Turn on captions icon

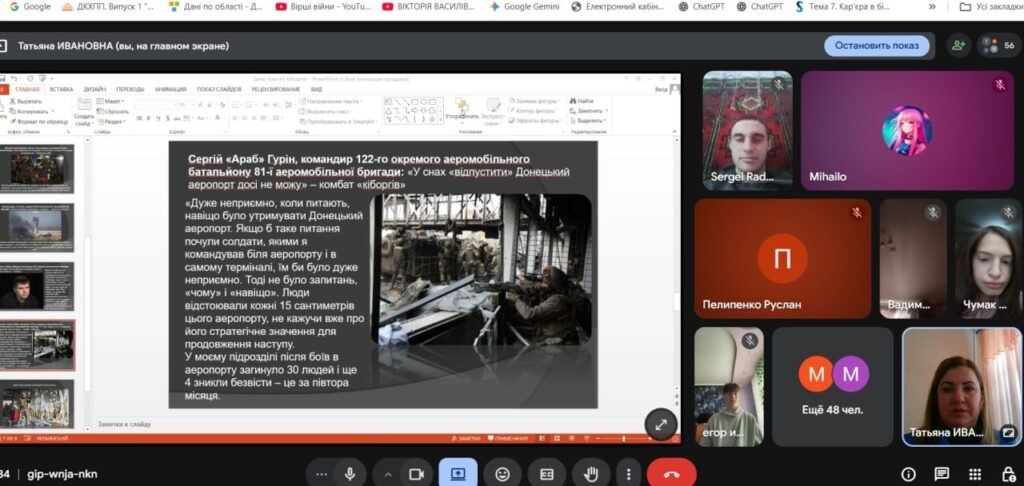pyautogui.click(x=547, y=473)
